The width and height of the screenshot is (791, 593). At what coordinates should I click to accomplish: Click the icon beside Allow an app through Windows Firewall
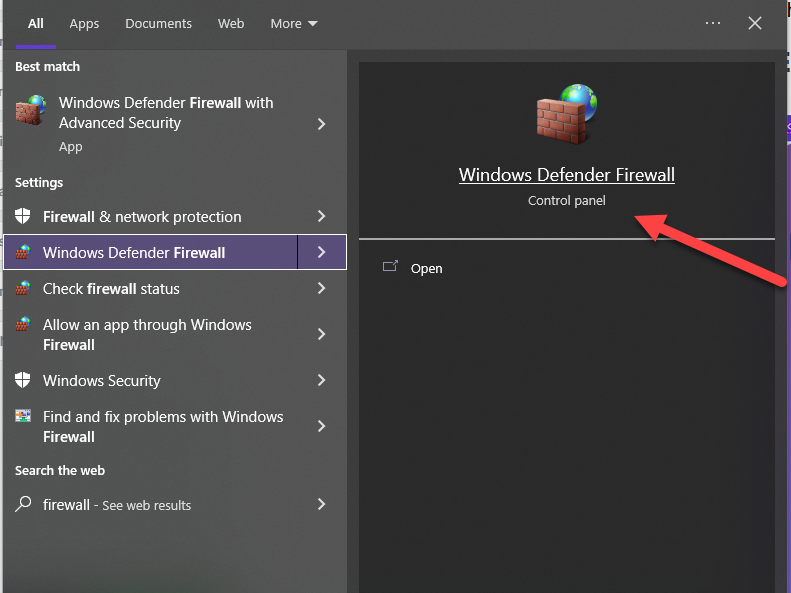click(23, 326)
